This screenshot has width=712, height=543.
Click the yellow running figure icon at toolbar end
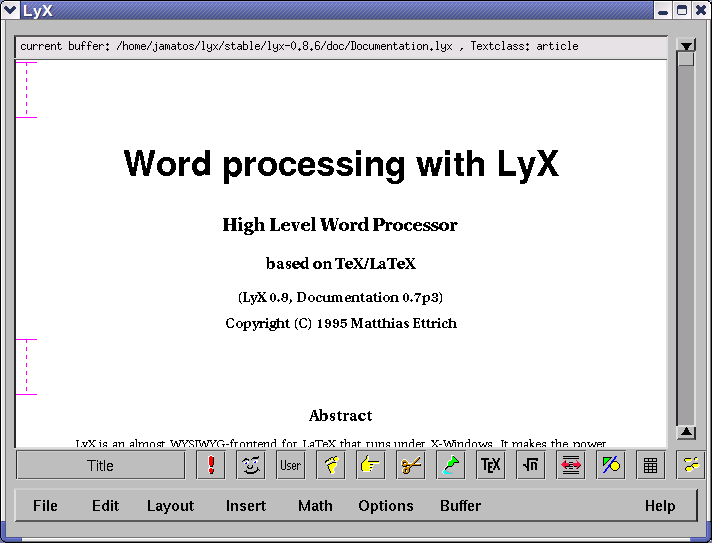coord(691,465)
